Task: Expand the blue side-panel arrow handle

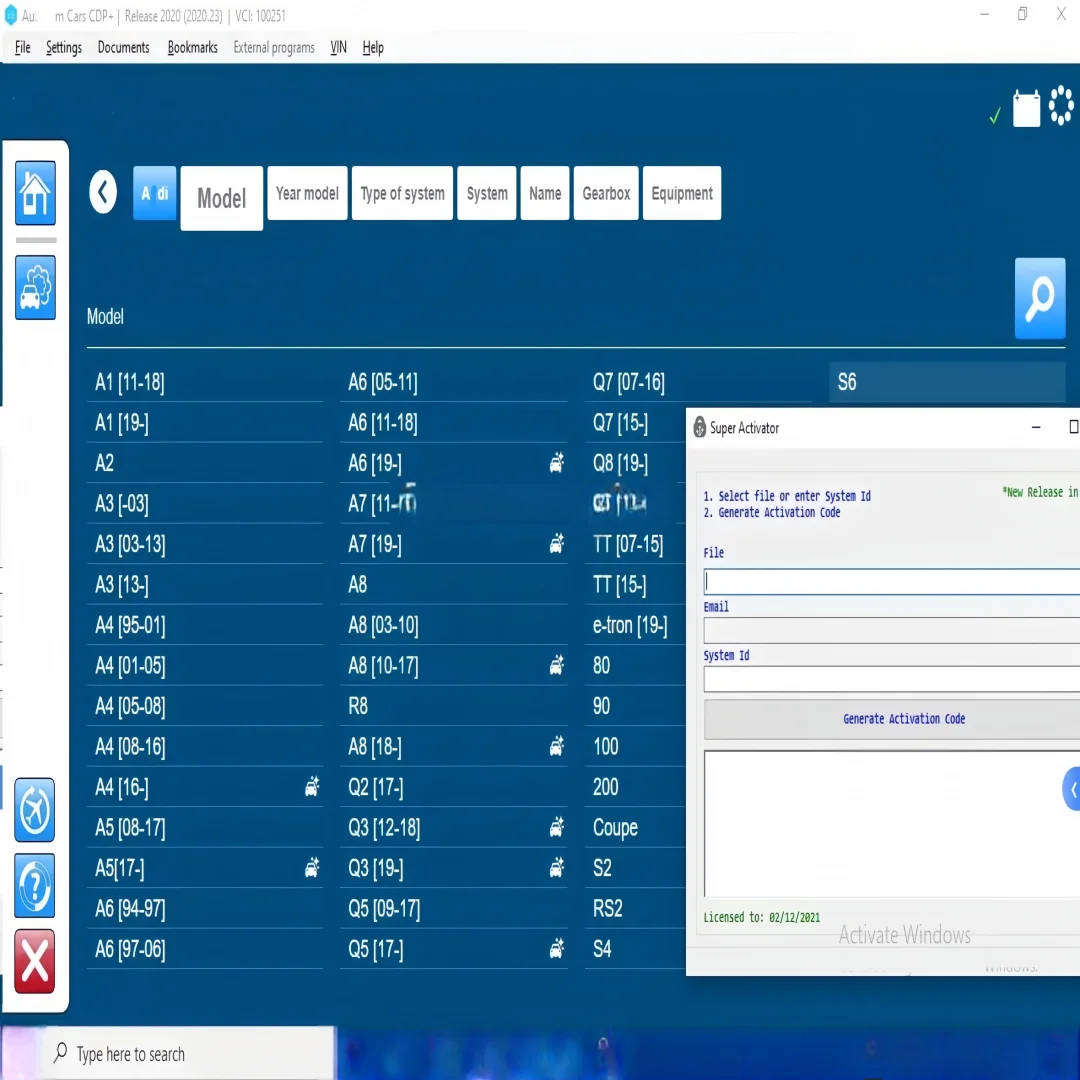Action: coord(1072,789)
